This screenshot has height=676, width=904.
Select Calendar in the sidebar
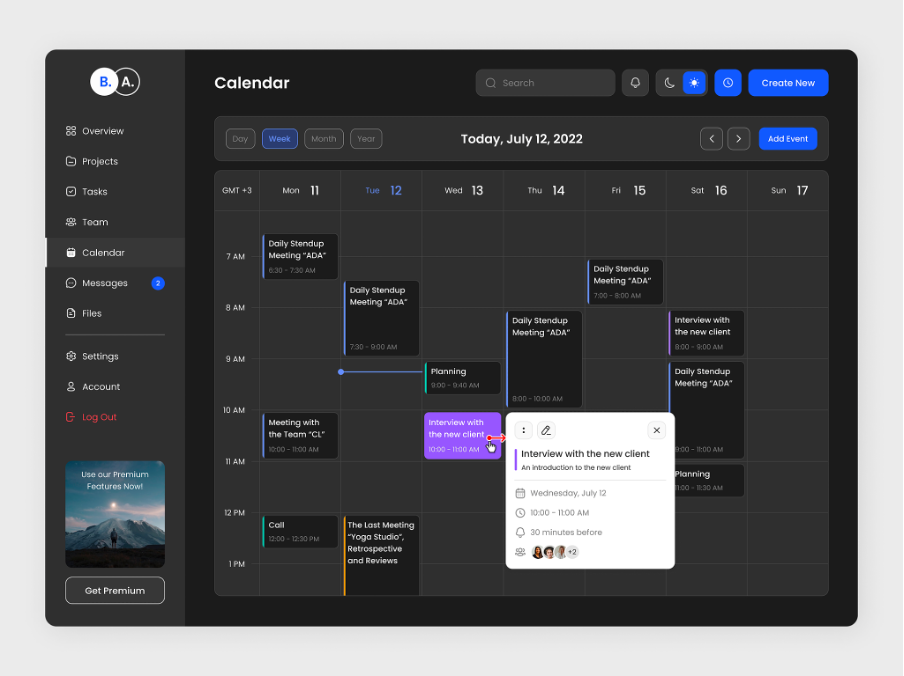pyautogui.click(x=115, y=252)
